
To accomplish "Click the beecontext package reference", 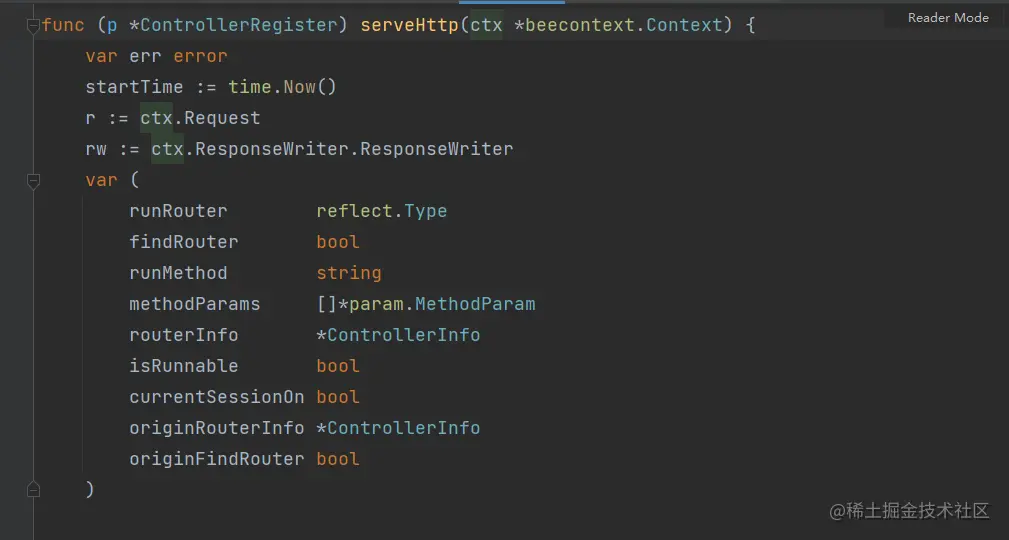I will [580, 25].
